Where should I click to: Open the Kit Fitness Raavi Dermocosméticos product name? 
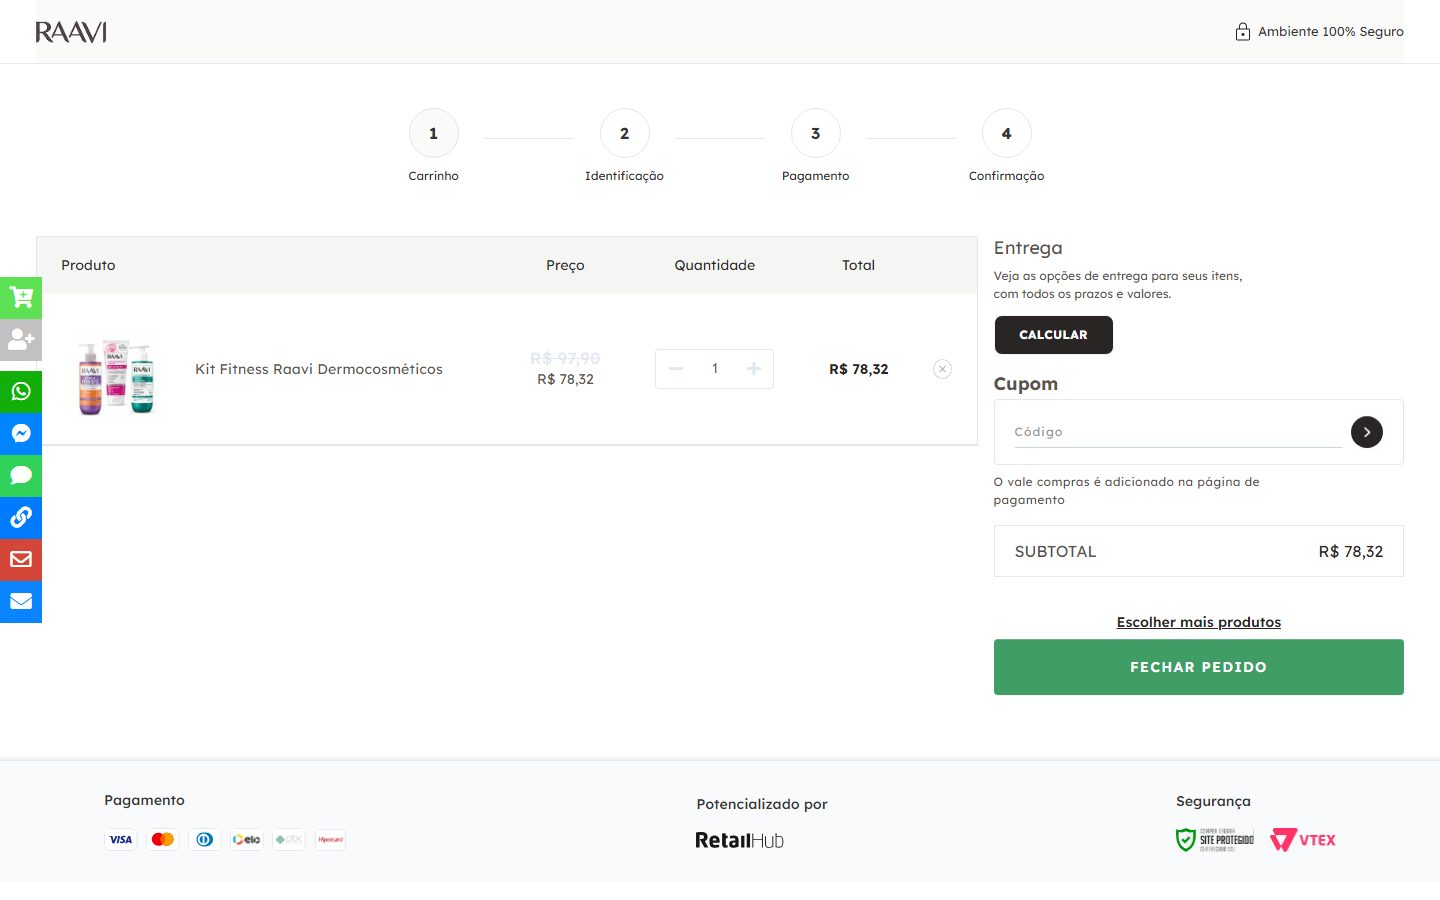[319, 369]
